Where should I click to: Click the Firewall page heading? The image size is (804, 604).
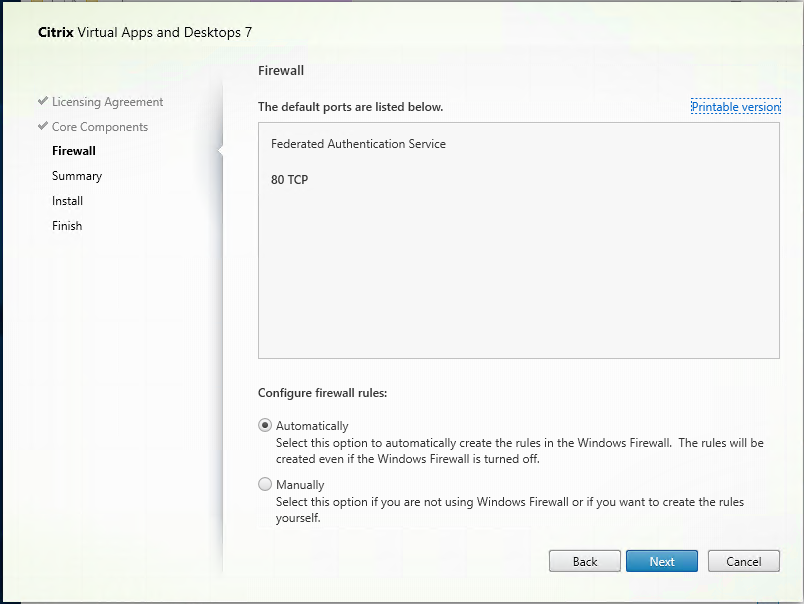(x=280, y=70)
